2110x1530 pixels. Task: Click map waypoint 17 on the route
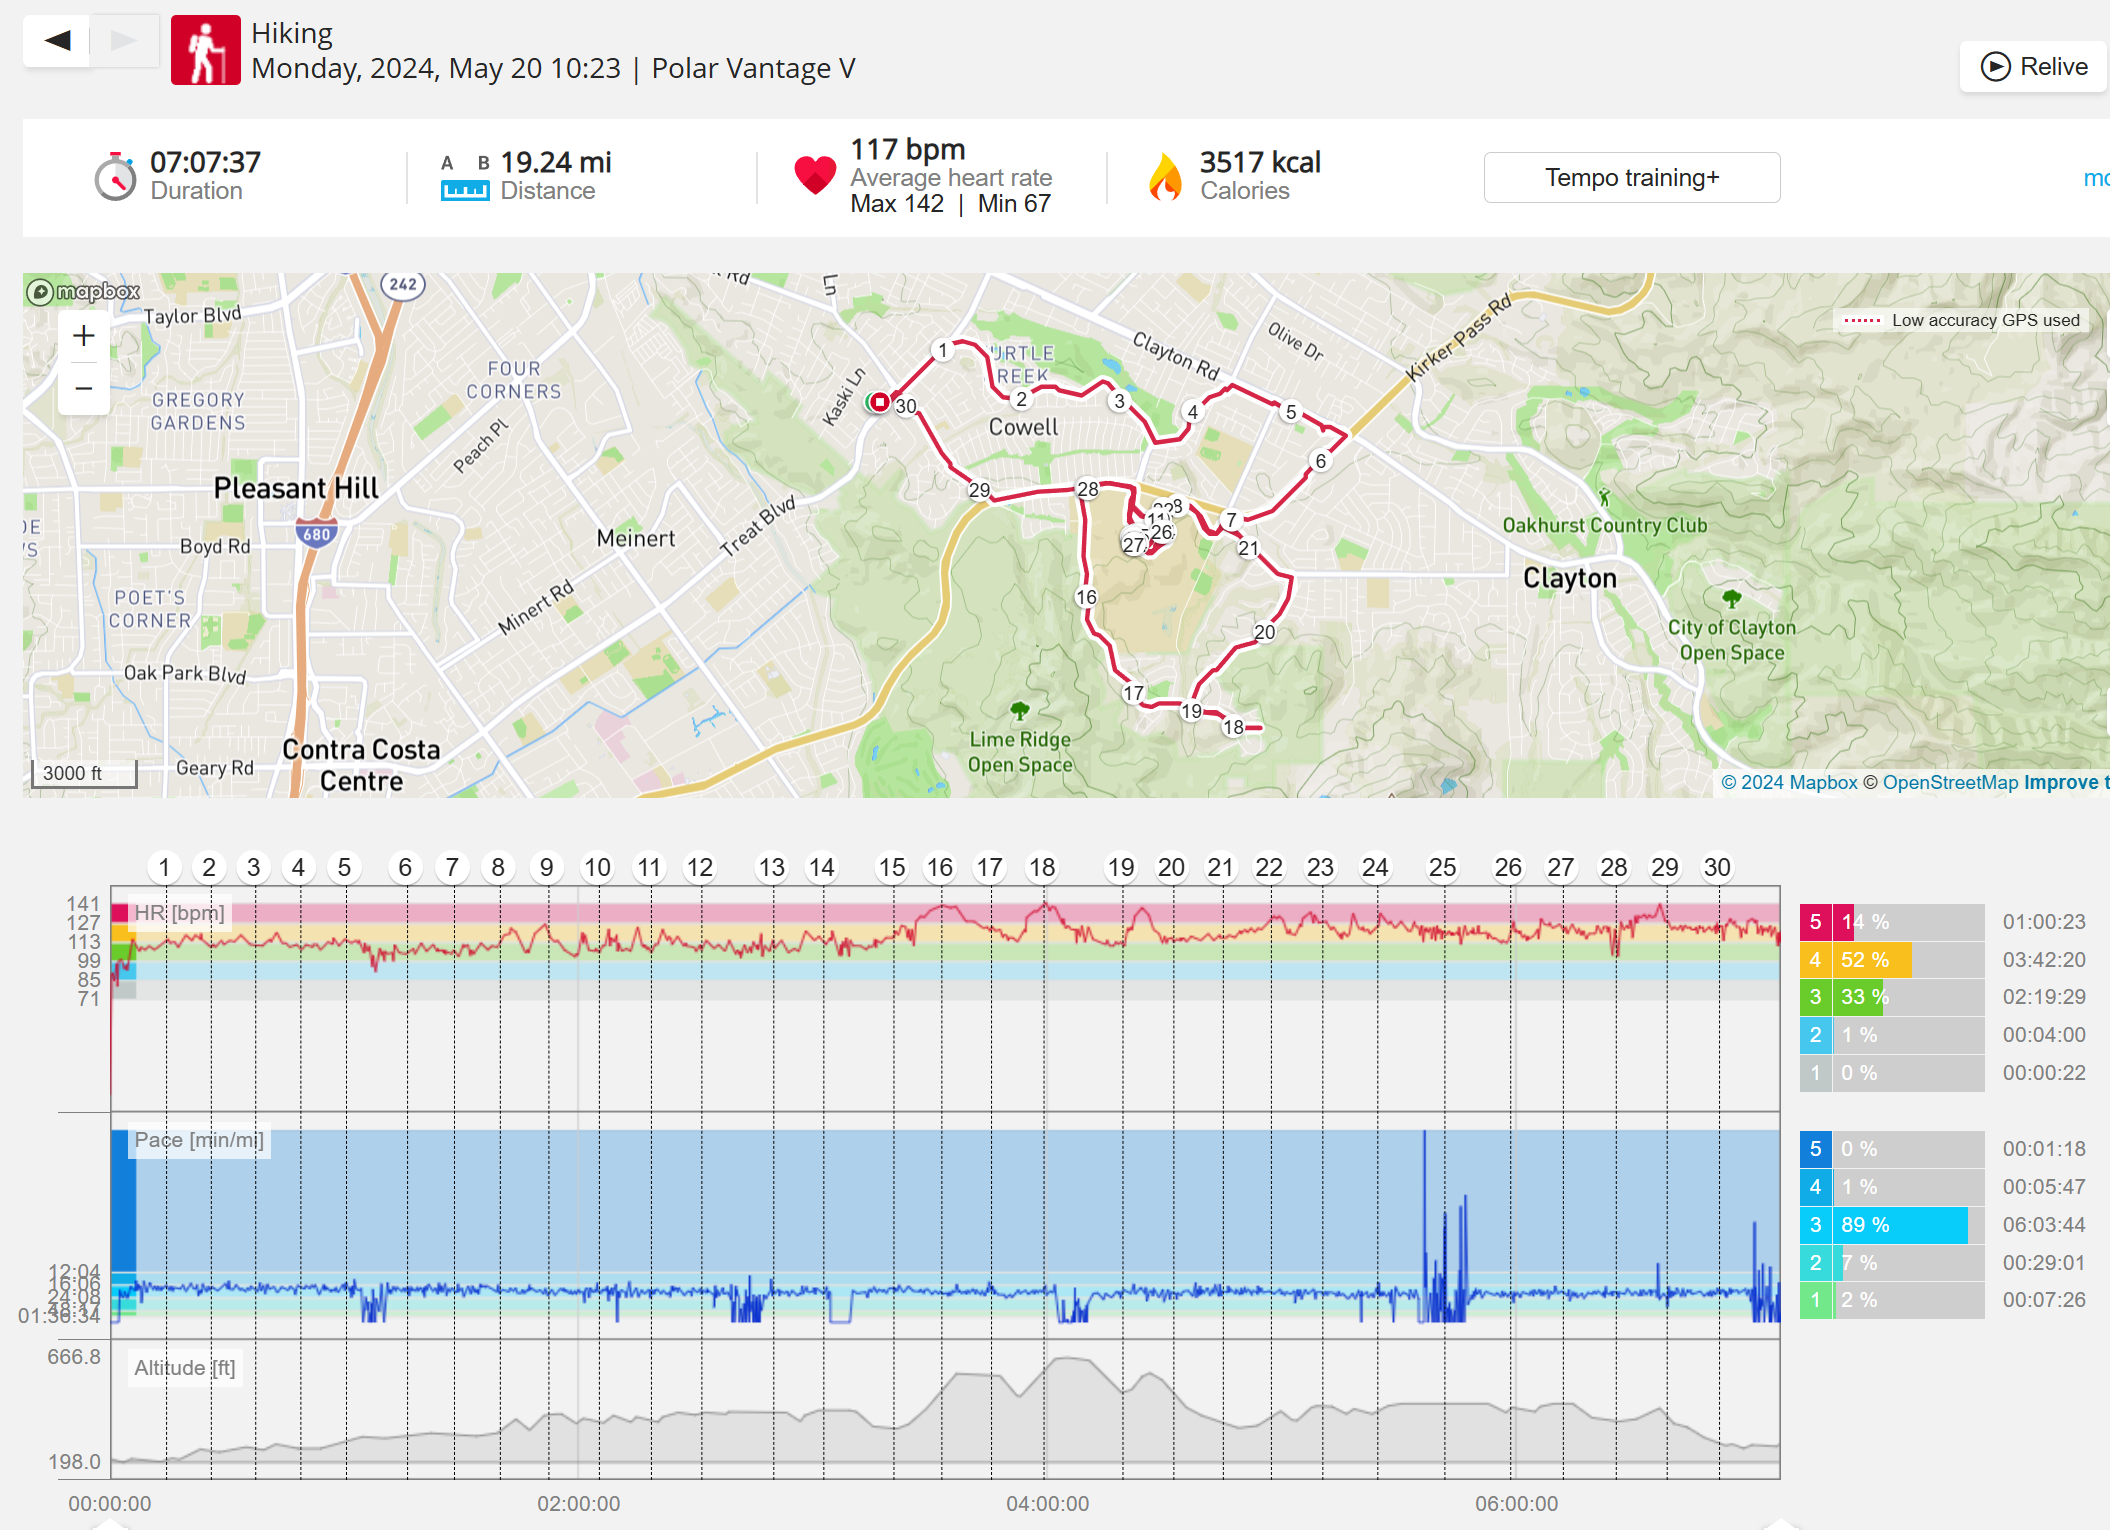click(x=1133, y=693)
